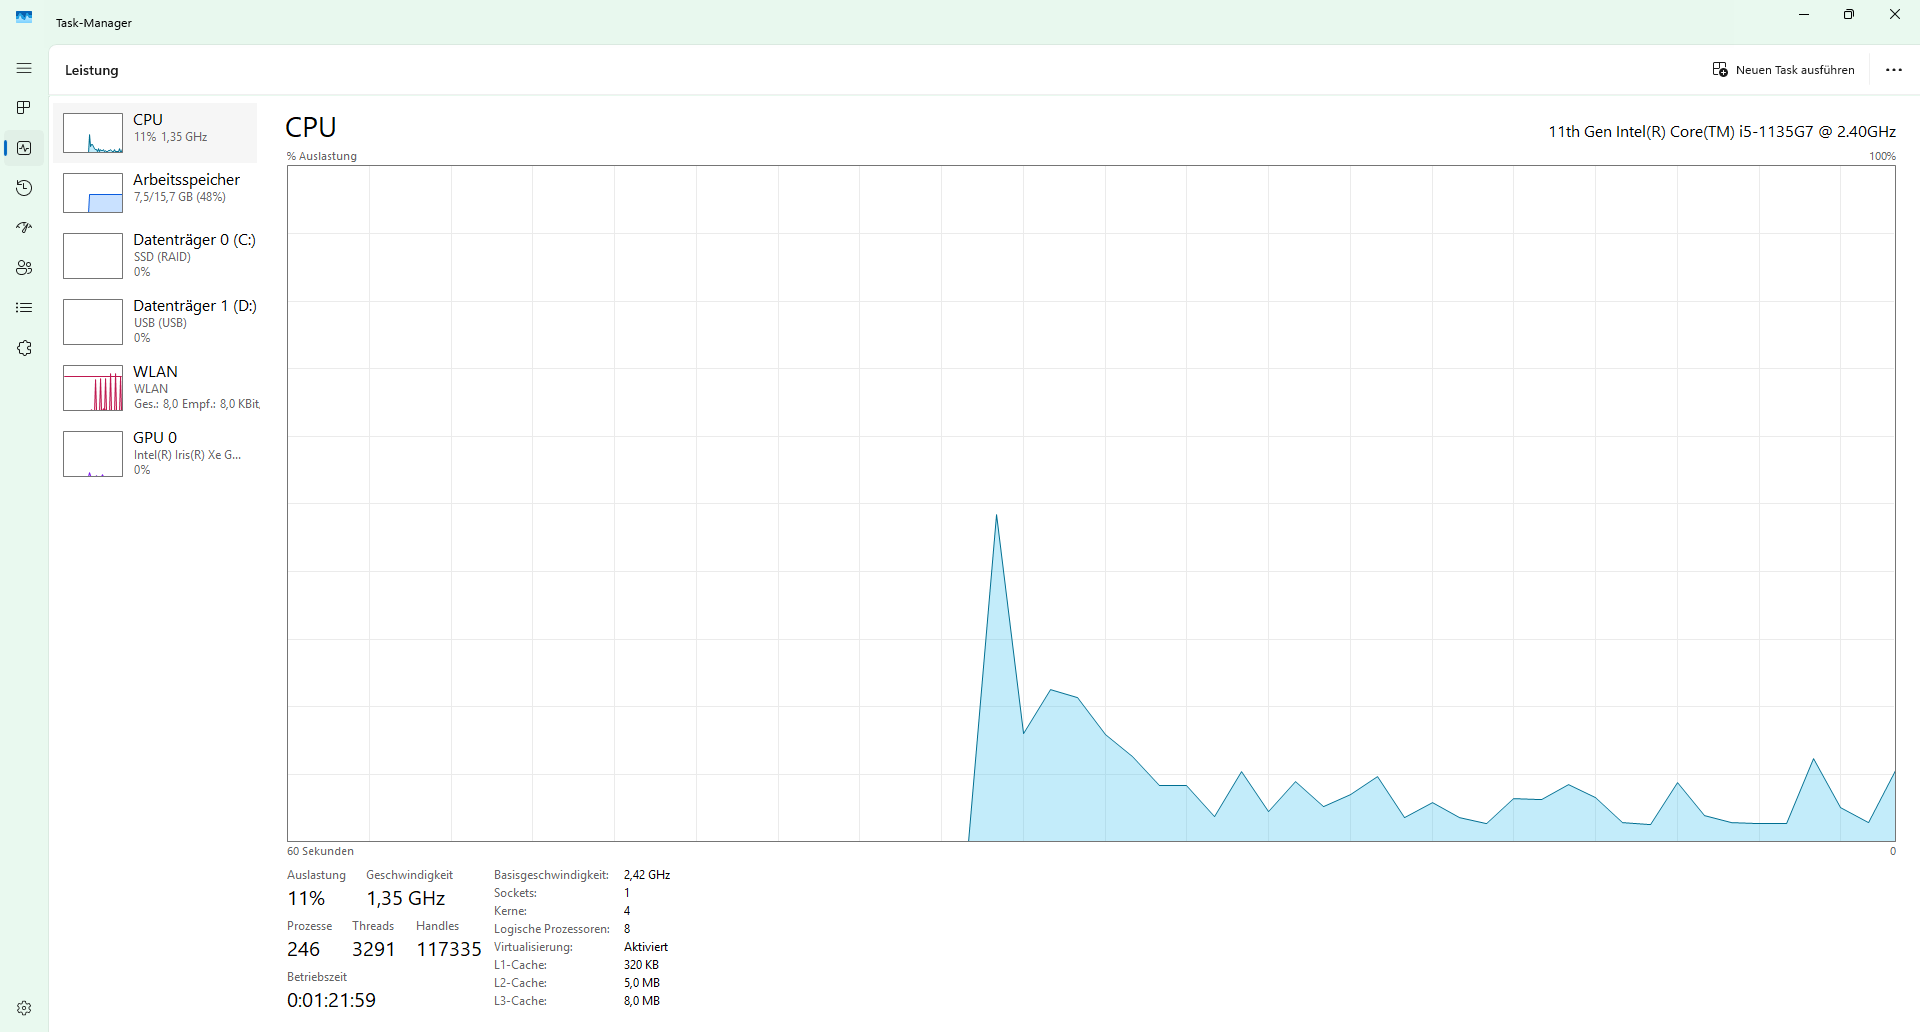Click the Auslastung value 11%
The height and width of the screenshot is (1032, 1920).
[306, 898]
